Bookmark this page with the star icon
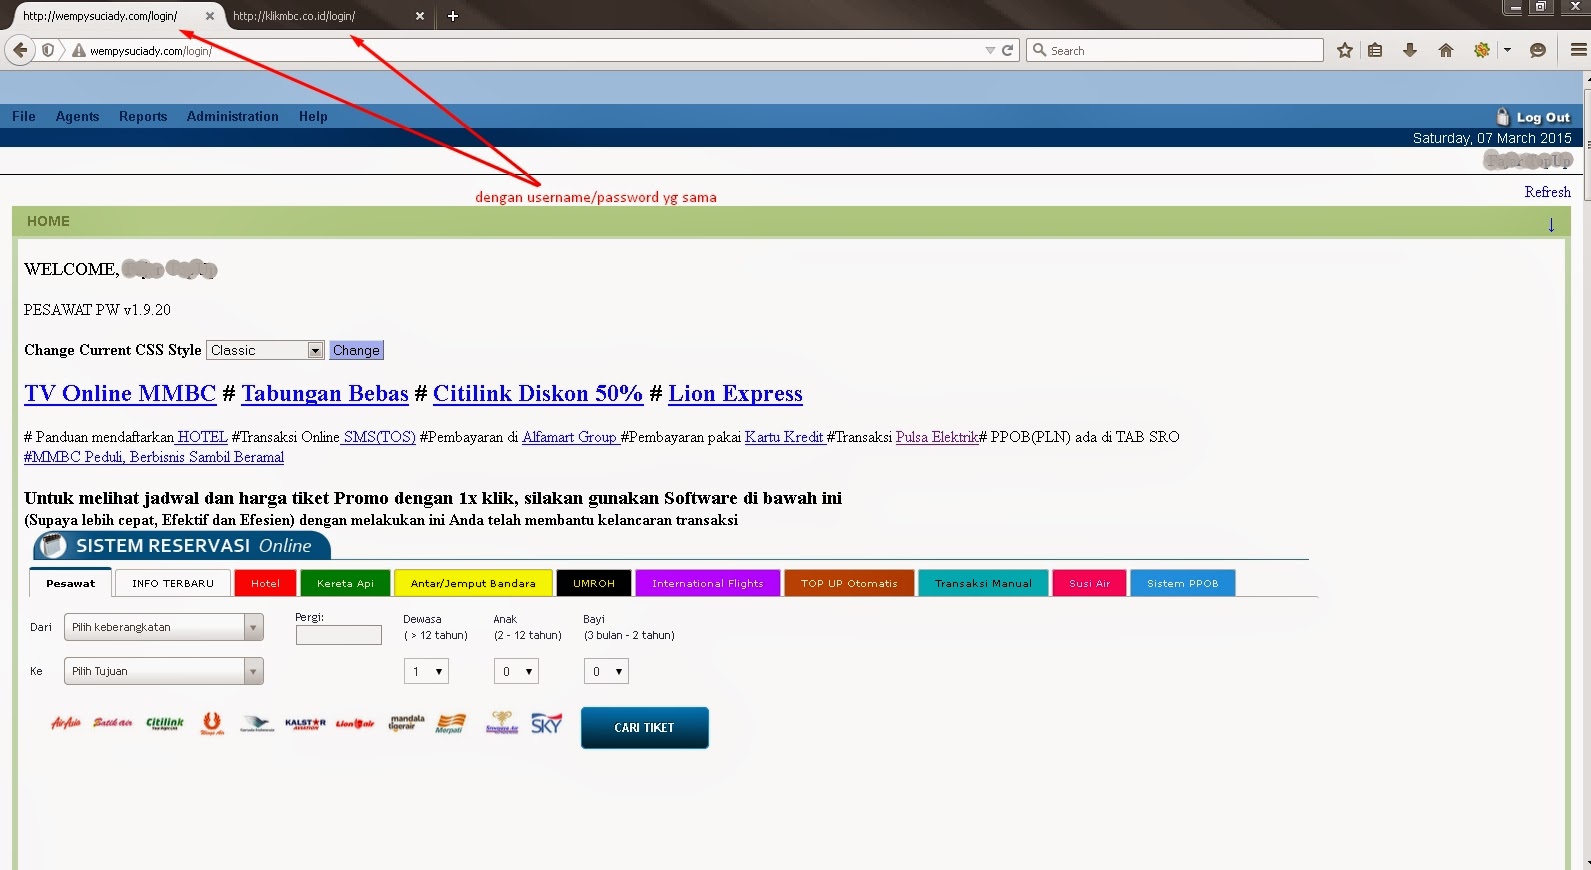 [1345, 50]
